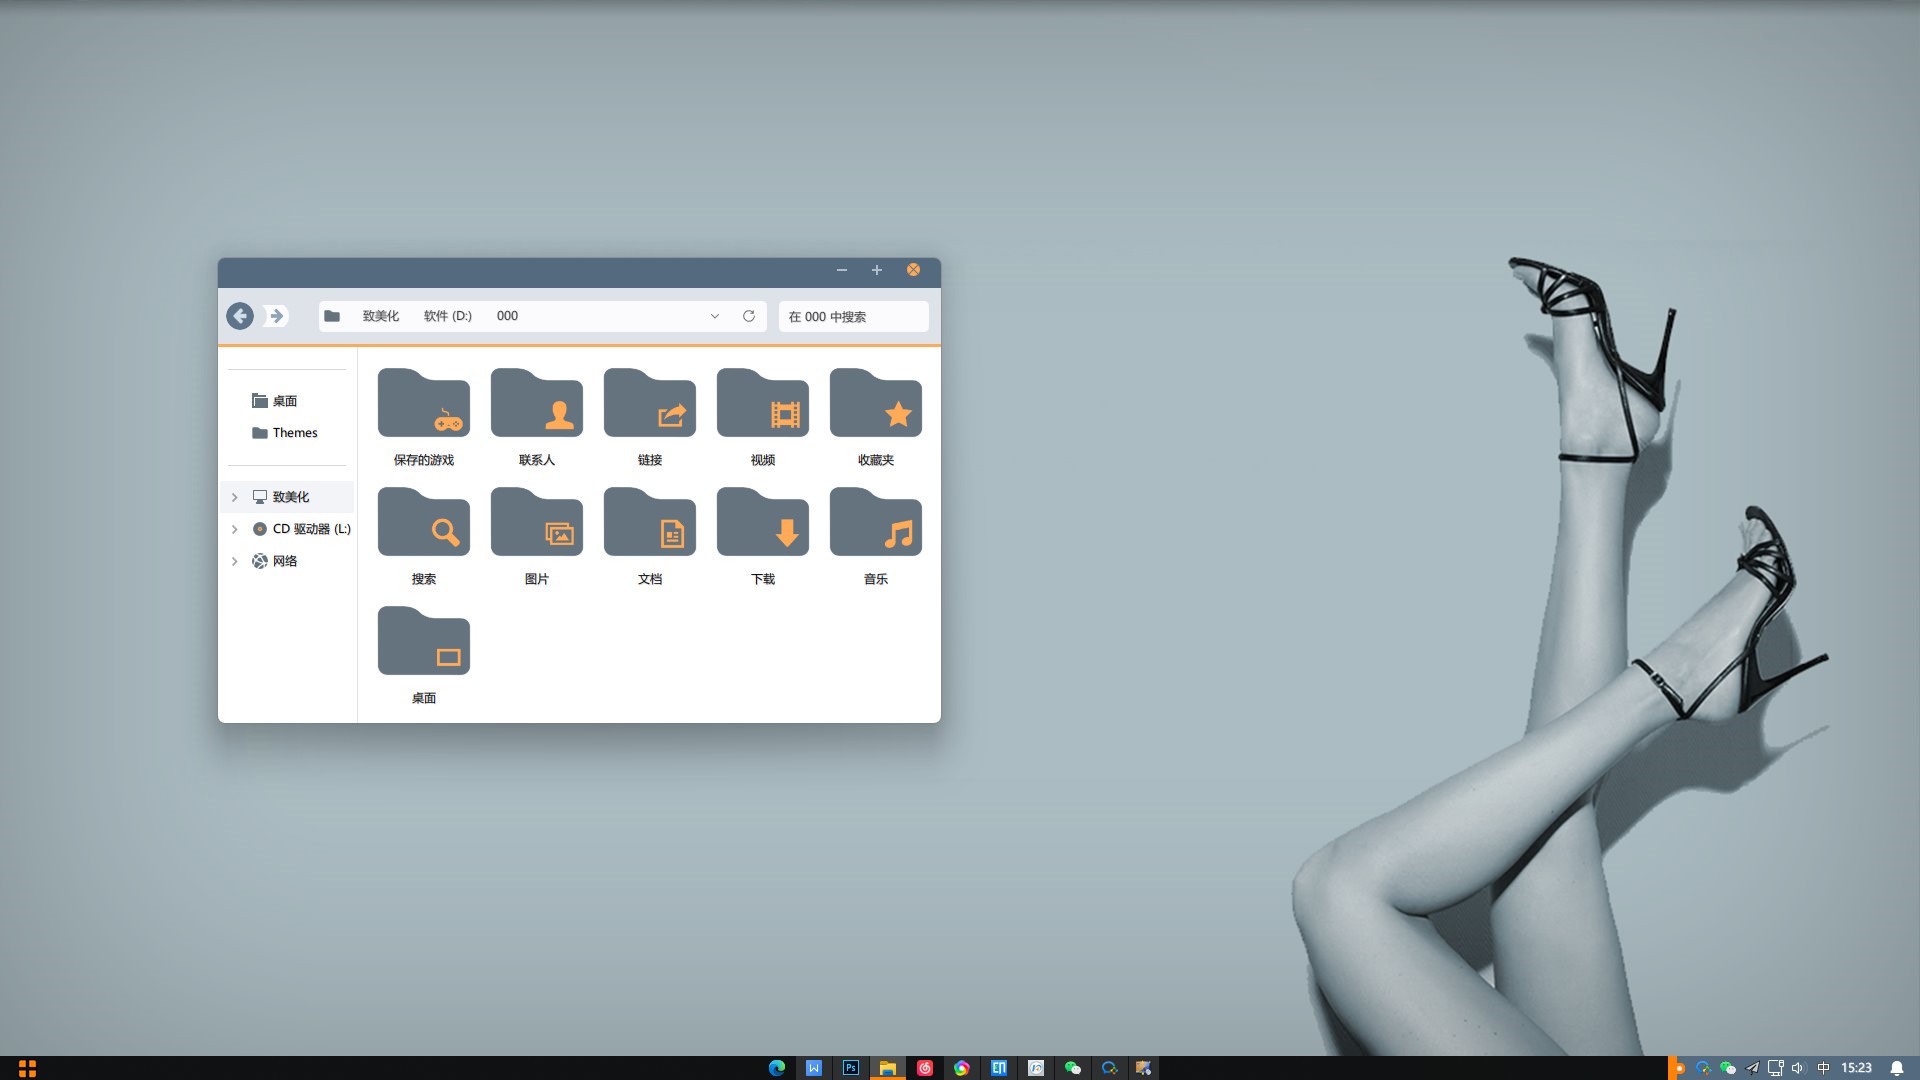Open the 下载 downloads folder
This screenshot has width=1920, height=1080.
pyautogui.click(x=762, y=523)
